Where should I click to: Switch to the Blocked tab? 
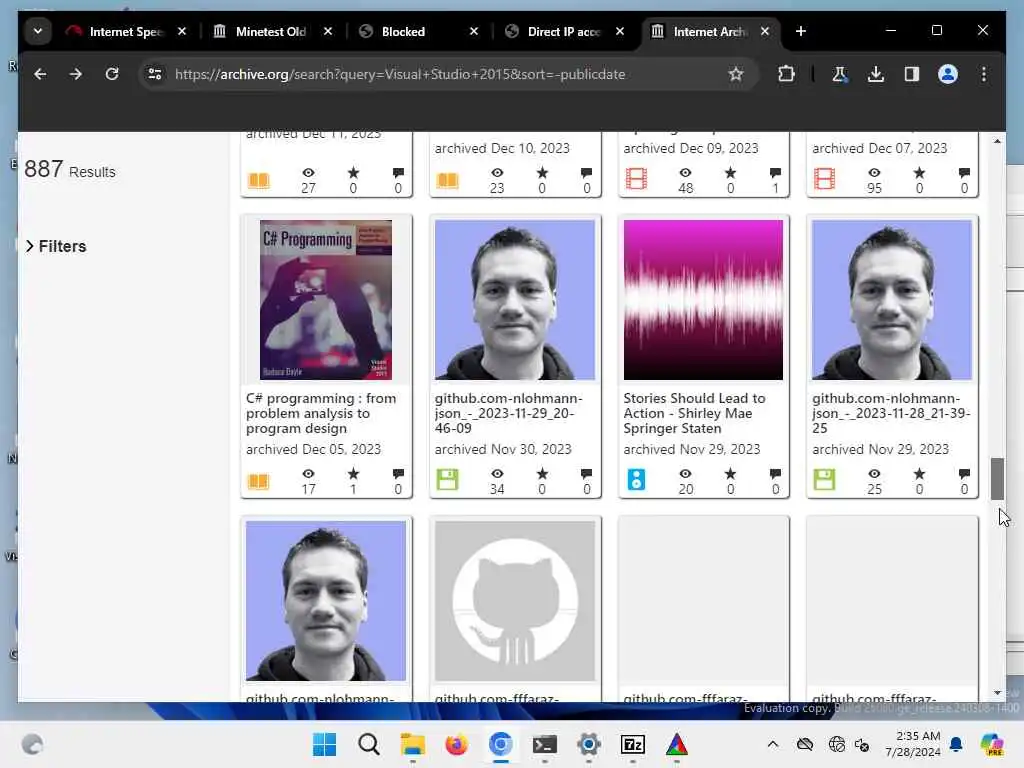coord(404,31)
